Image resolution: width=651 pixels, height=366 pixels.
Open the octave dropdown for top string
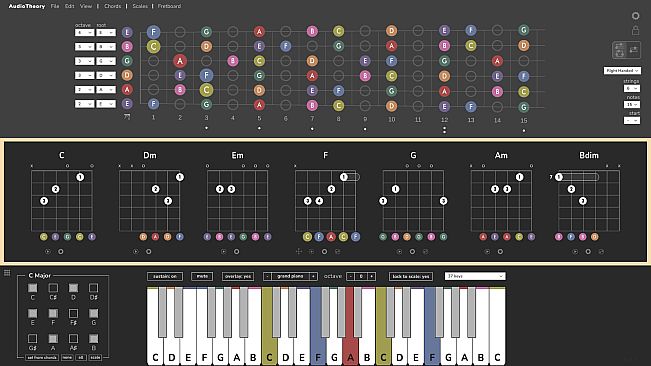[84, 32]
